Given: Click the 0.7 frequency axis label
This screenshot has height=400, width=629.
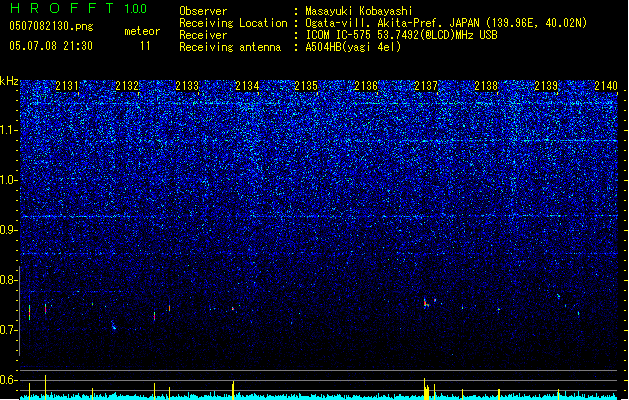Looking at the screenshot, I should click(9, 330).
